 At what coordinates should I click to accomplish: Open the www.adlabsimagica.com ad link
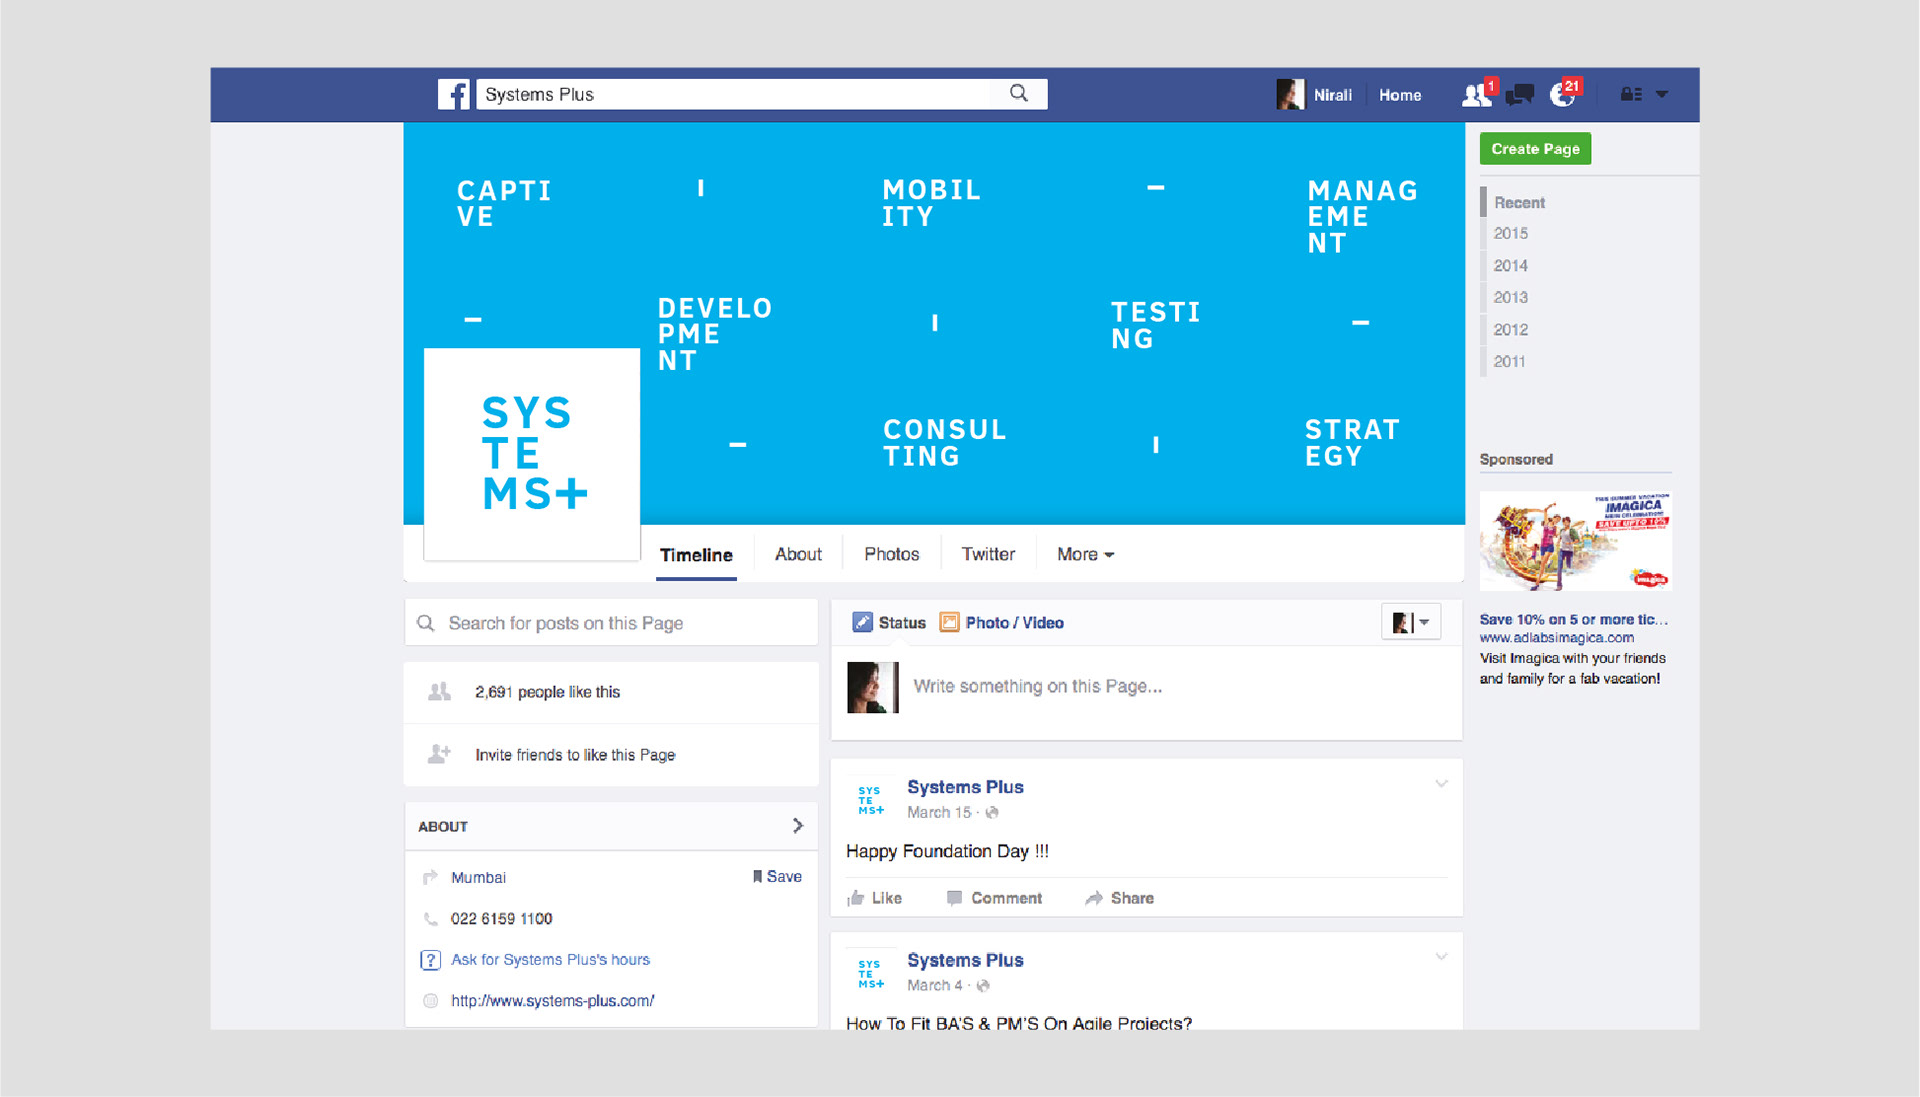click(x=1557, y=637)
